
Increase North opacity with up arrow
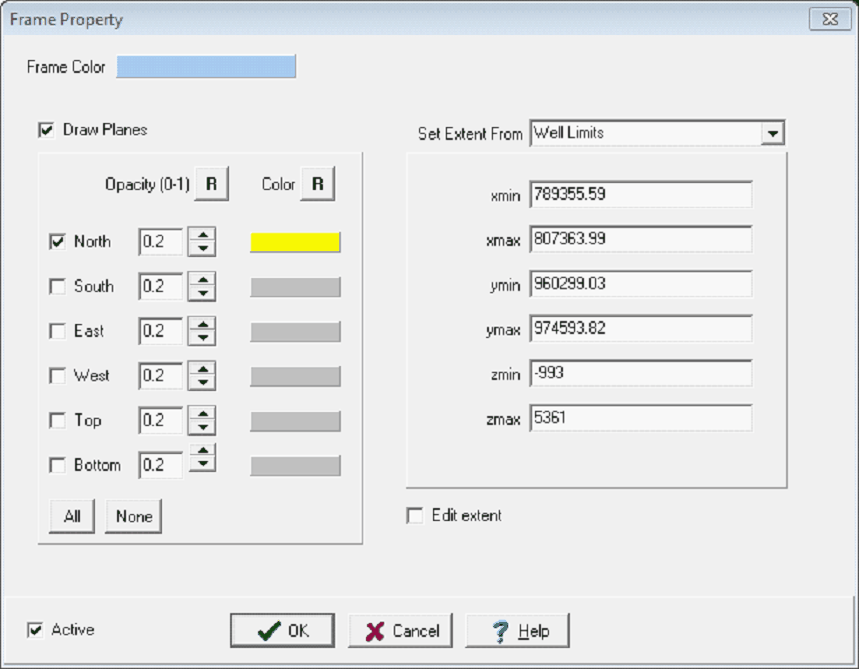(x=202, y=235)
